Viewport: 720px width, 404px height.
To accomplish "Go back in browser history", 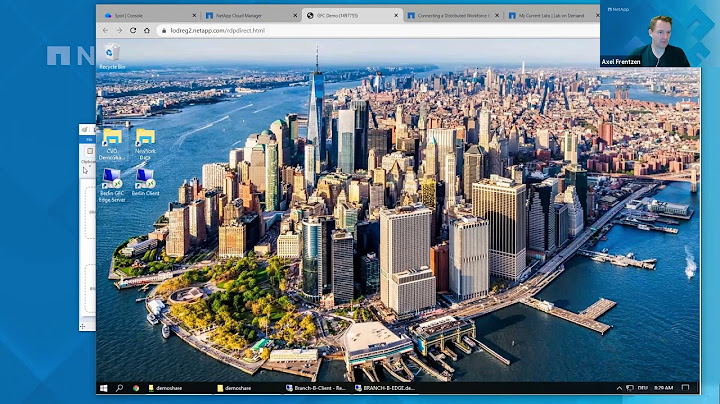I will pyautogui.click(x=106, y=30).
